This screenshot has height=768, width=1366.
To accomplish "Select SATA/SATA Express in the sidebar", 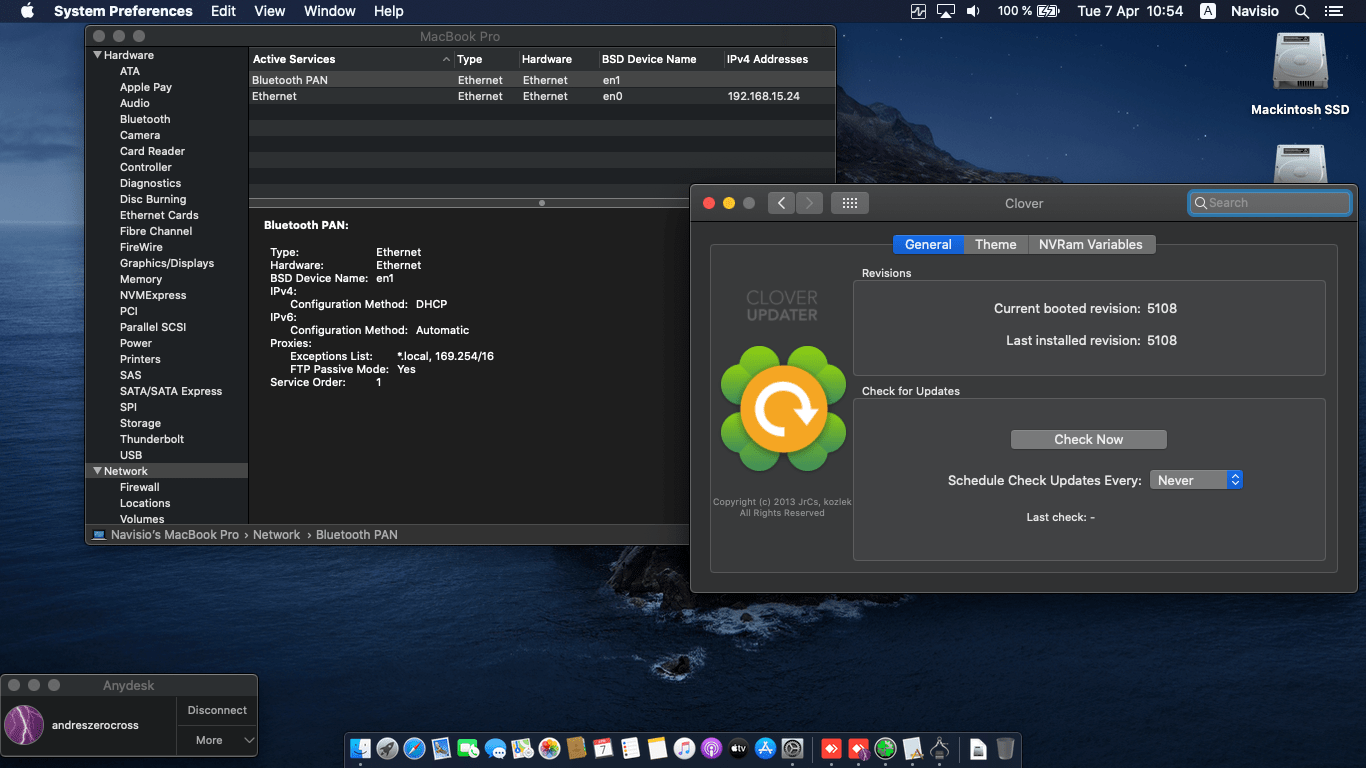I will 171,391.
